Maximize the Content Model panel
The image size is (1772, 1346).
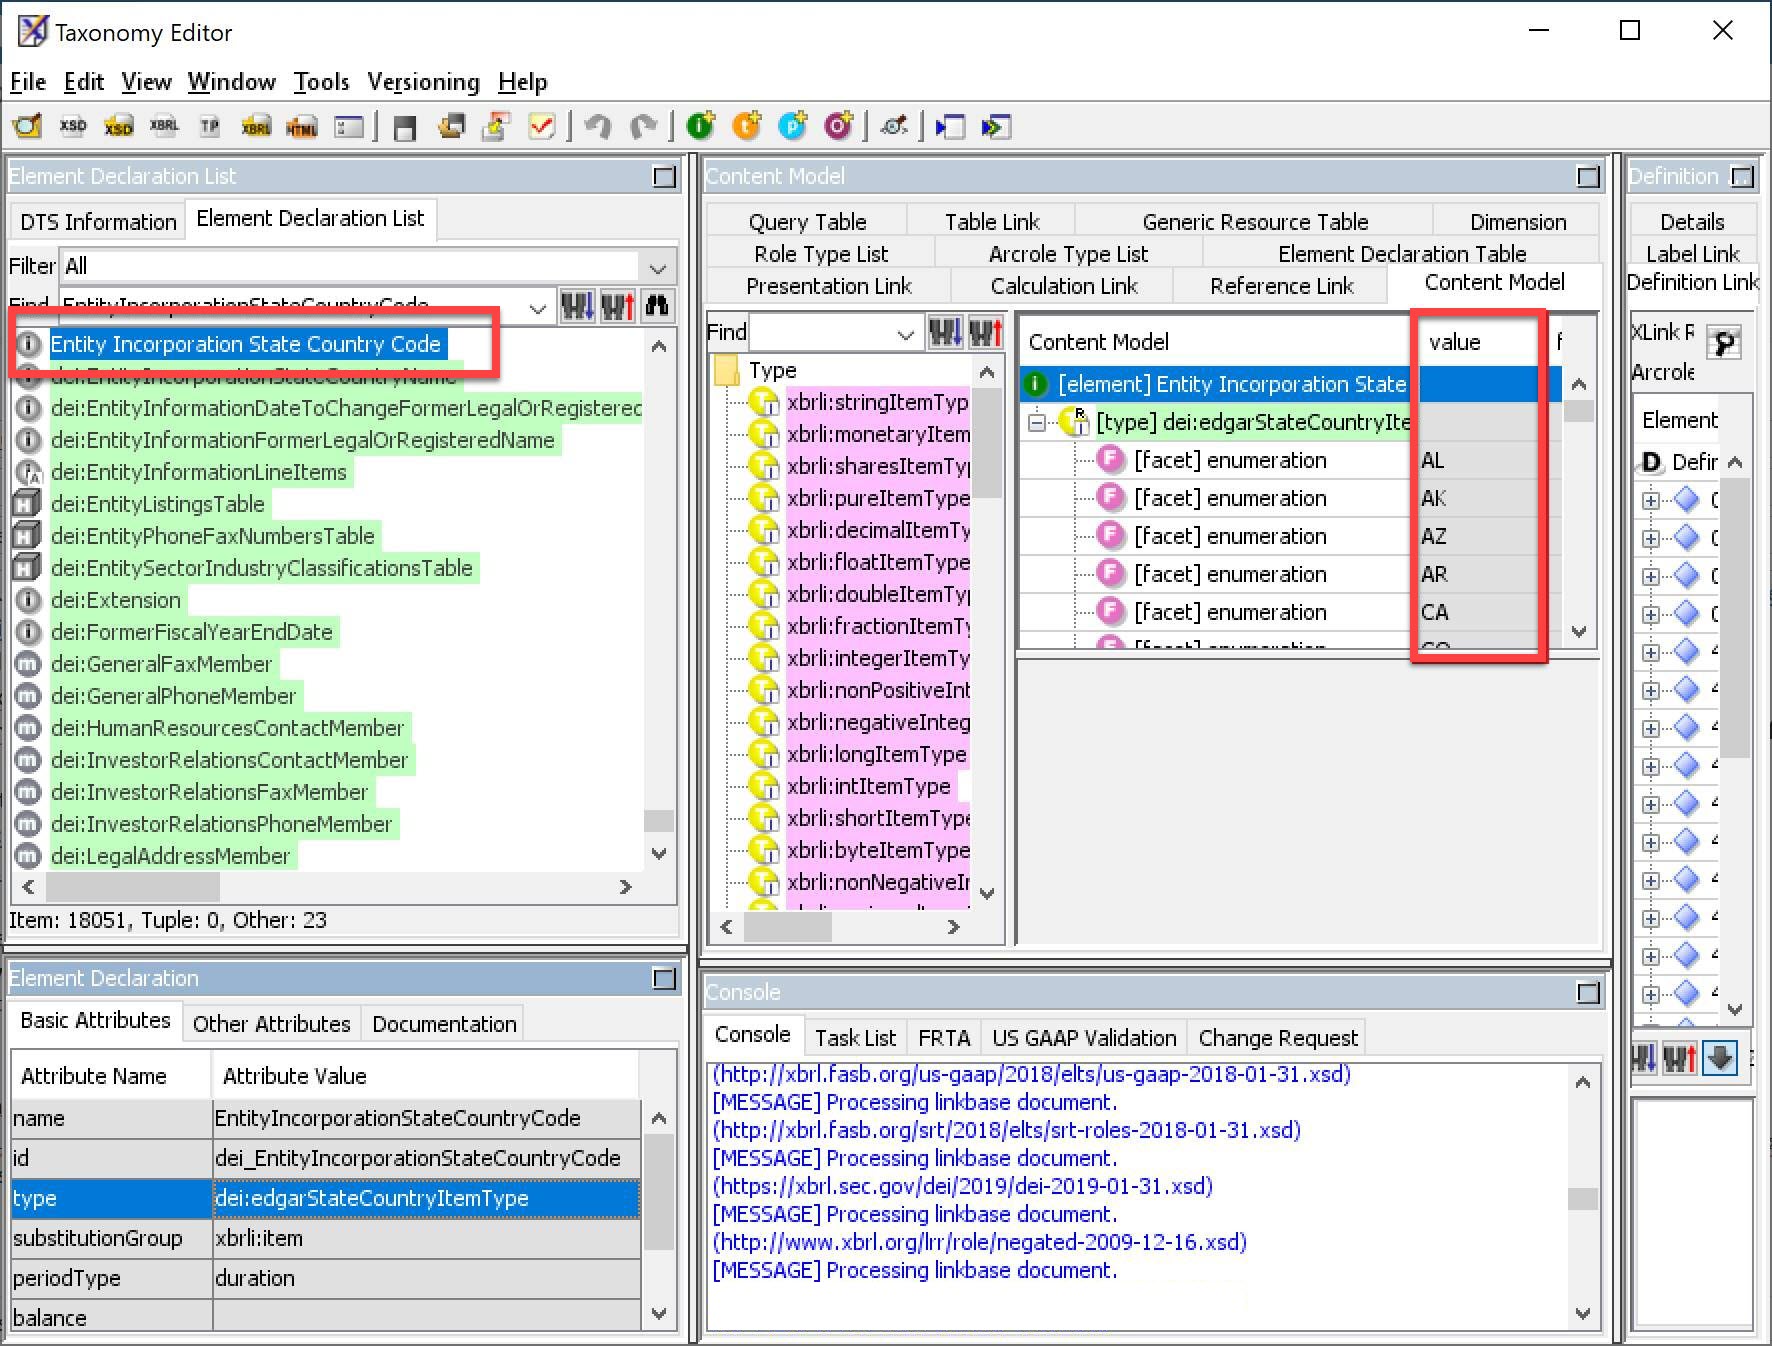point(1588,177)
